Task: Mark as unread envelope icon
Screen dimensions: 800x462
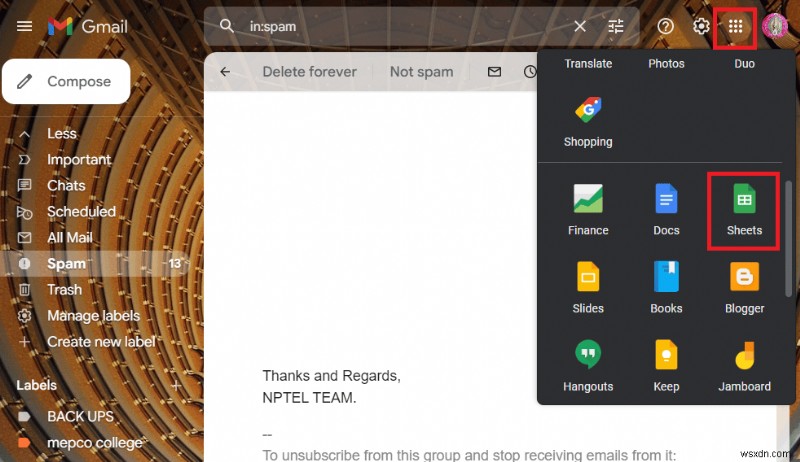Action: 494,72
